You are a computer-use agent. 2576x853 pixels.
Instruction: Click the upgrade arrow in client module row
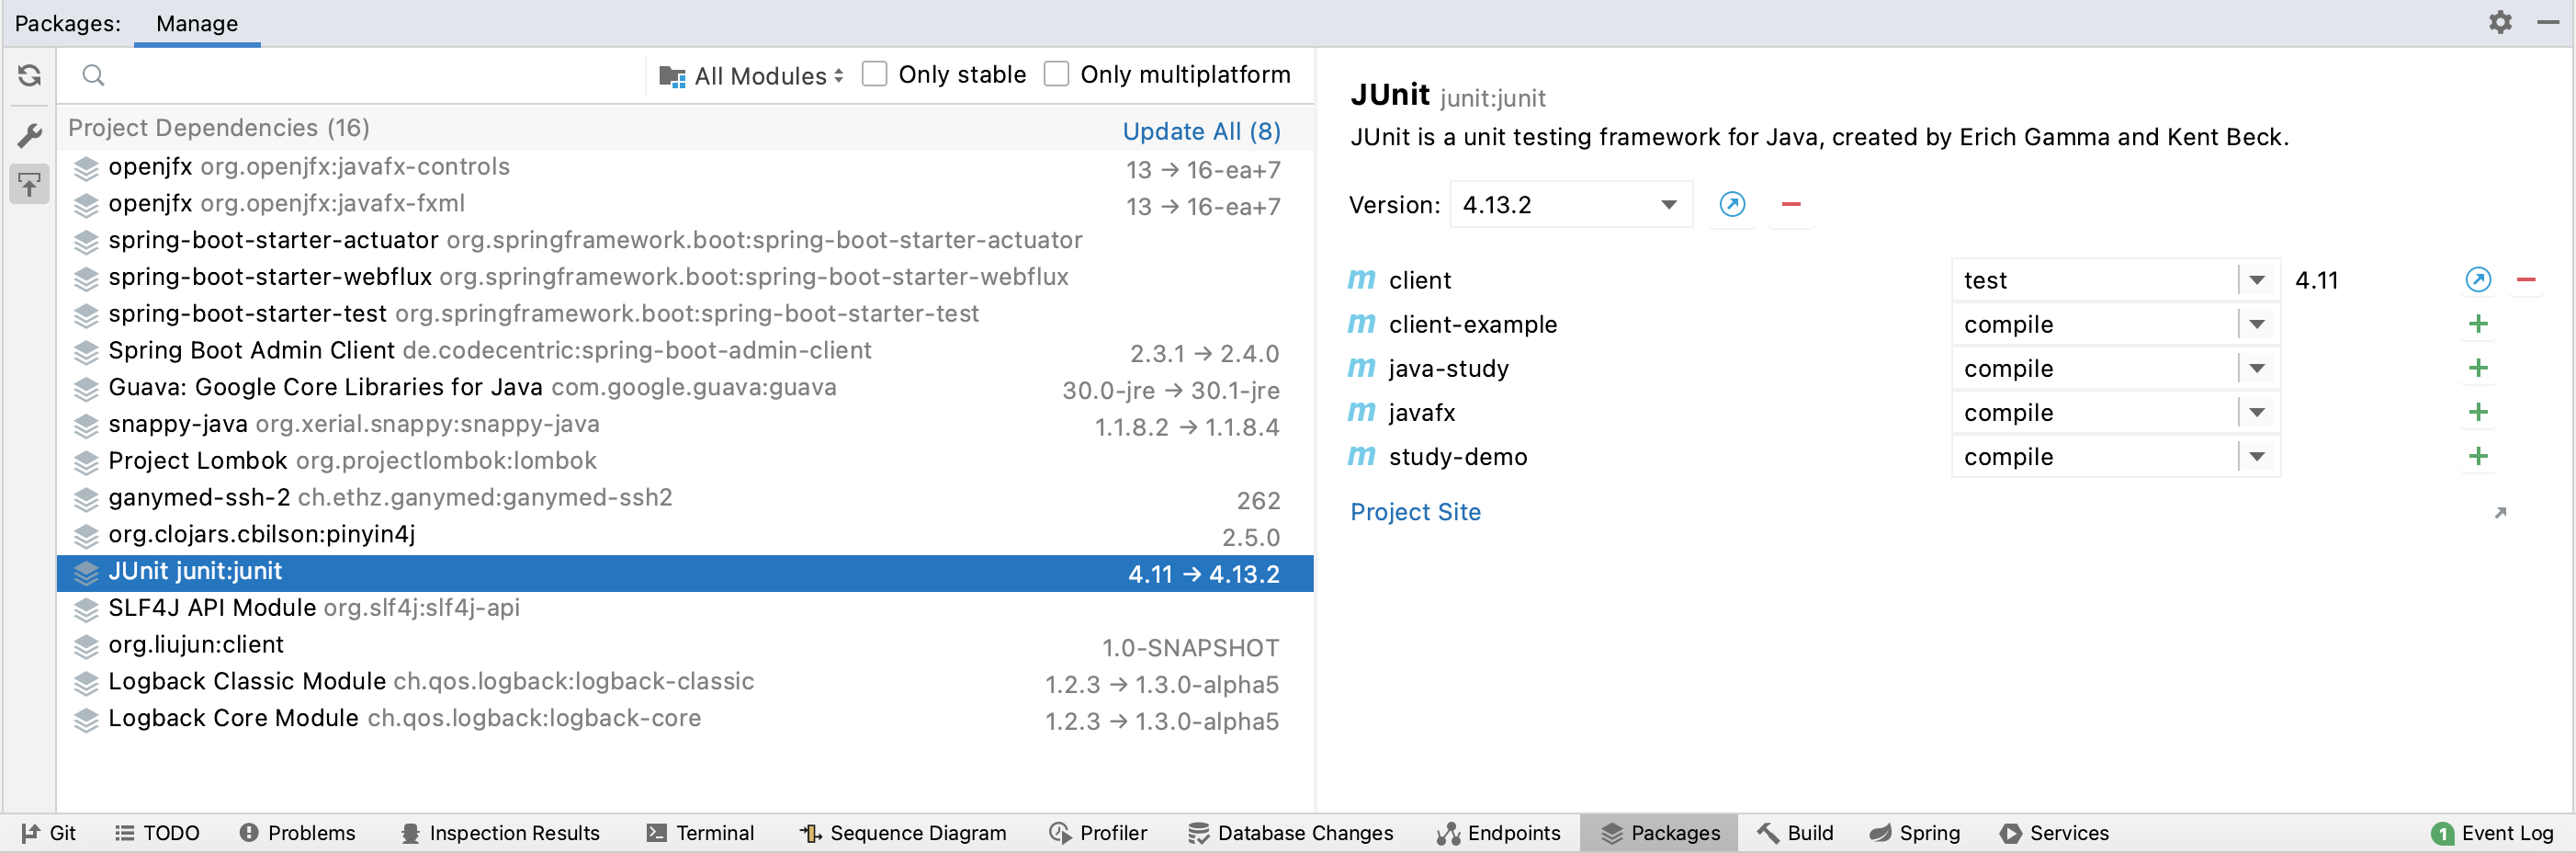(2478, 280)
